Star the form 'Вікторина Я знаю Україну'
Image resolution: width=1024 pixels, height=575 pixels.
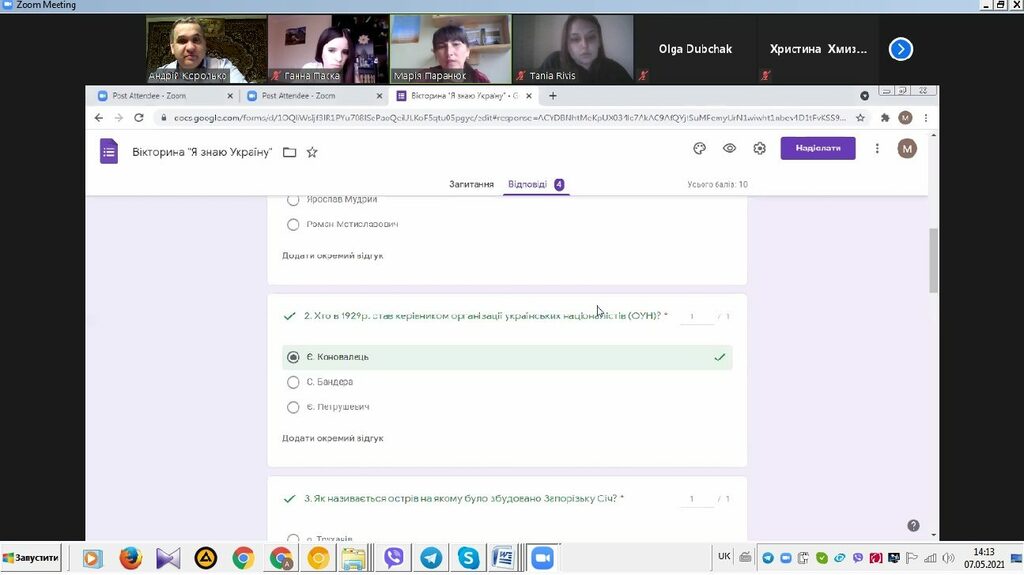point(312,152)
